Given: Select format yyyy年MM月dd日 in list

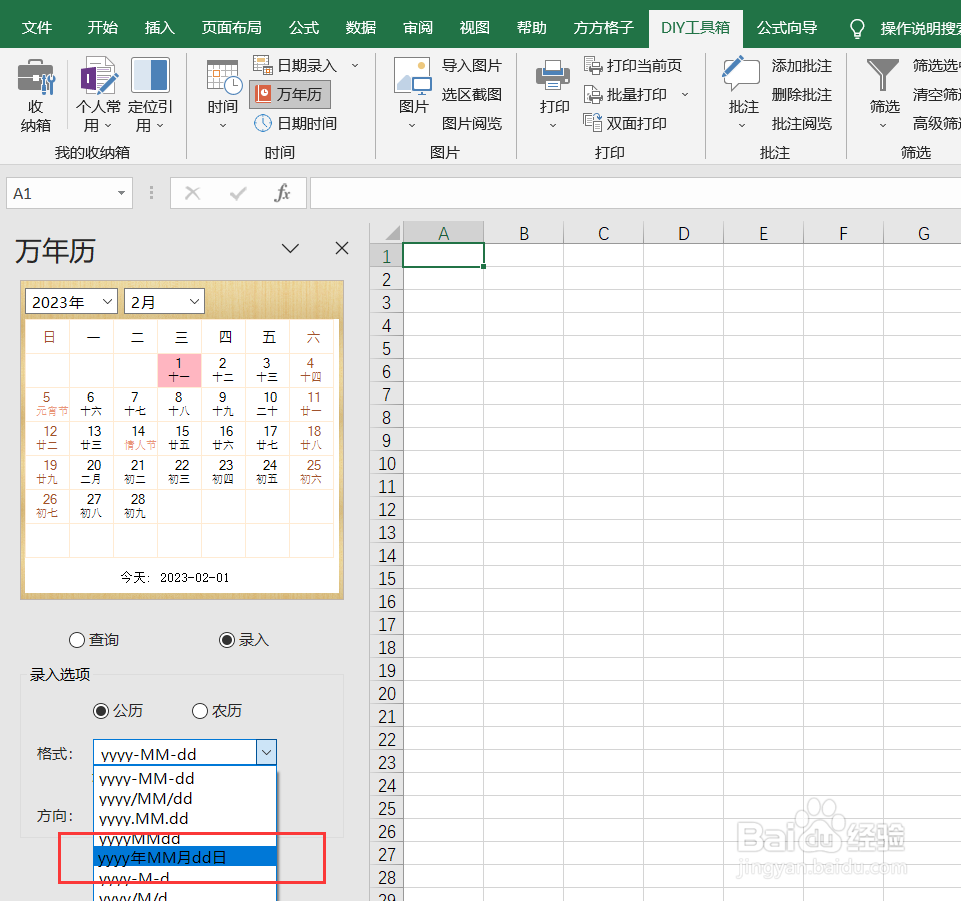Looking at the screenshot, I should click(185, 857).
